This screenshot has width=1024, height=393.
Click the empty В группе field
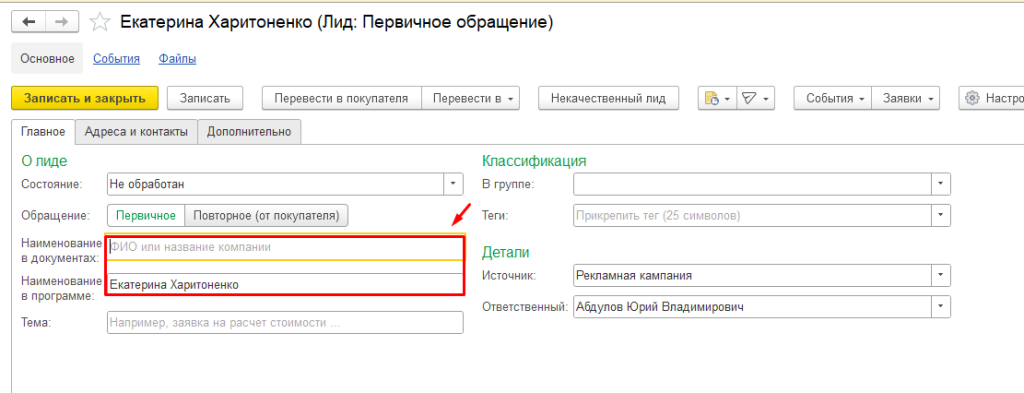coord(753,184)
